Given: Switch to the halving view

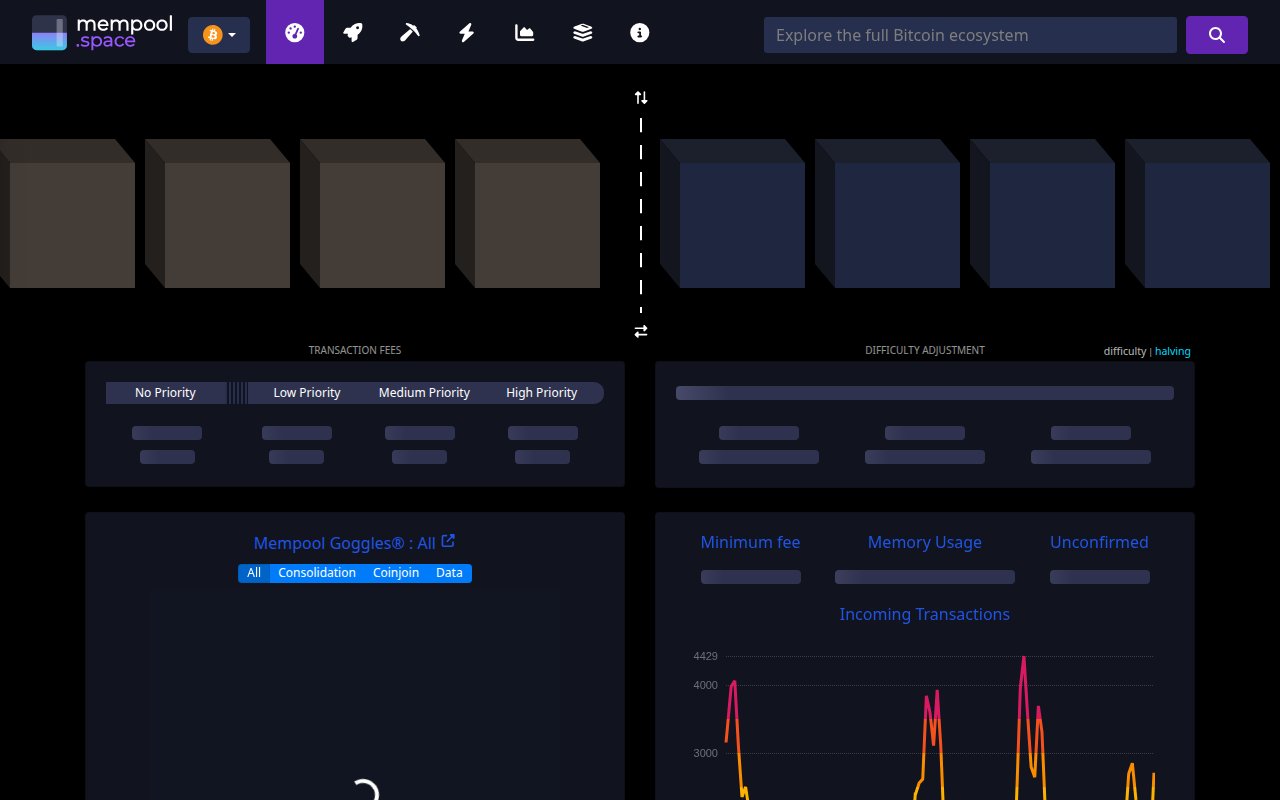Looking at the screenshot, I should pos(1173,351).
